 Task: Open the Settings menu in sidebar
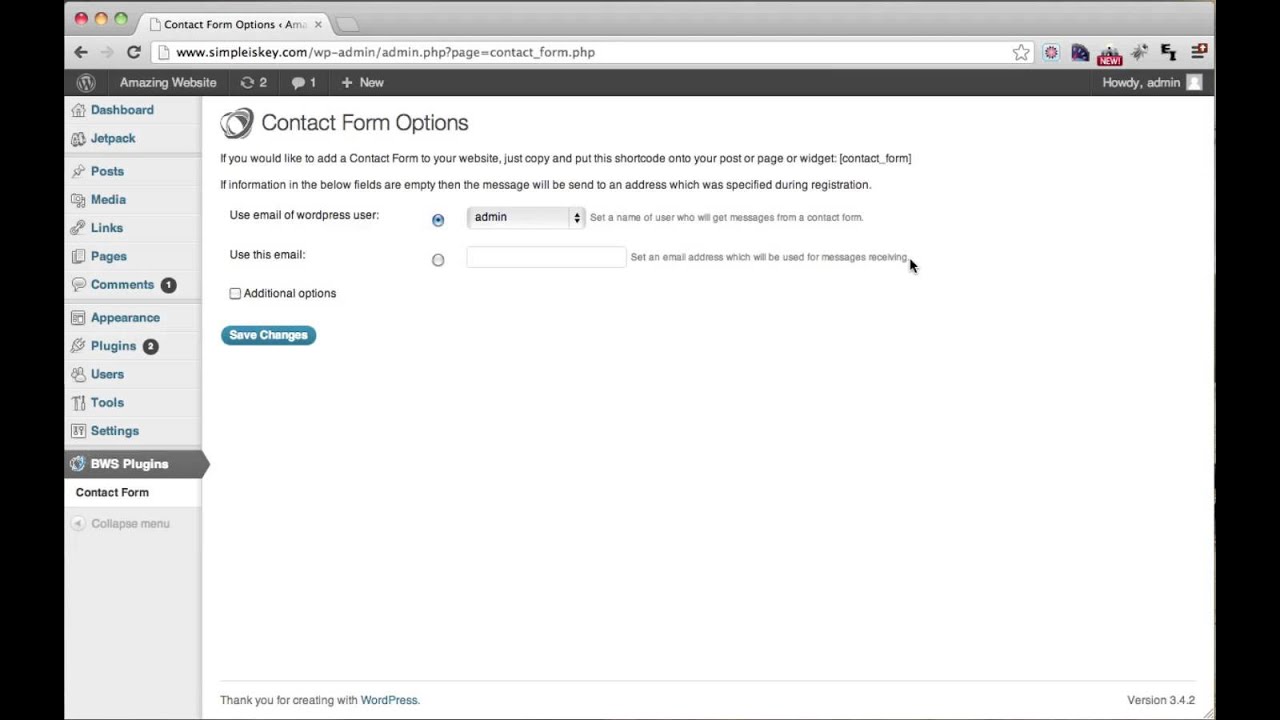pyautogui.click(x=115, y=431)
